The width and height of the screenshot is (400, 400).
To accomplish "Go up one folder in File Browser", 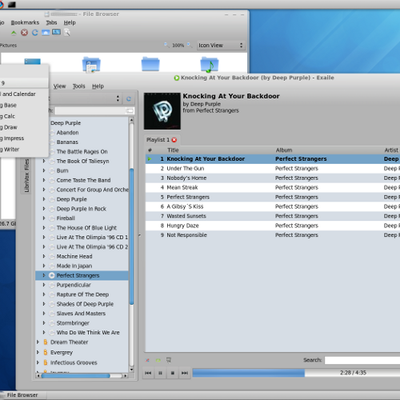I will 14,32.
